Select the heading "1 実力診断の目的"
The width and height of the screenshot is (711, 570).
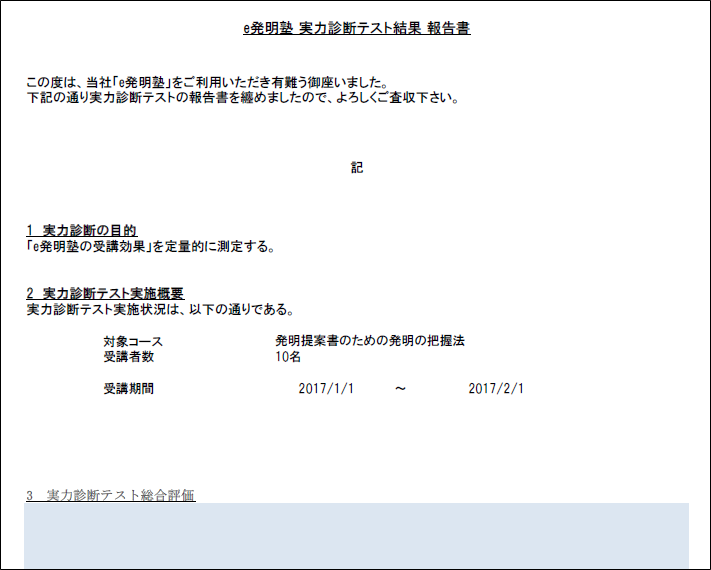point(81,231)
